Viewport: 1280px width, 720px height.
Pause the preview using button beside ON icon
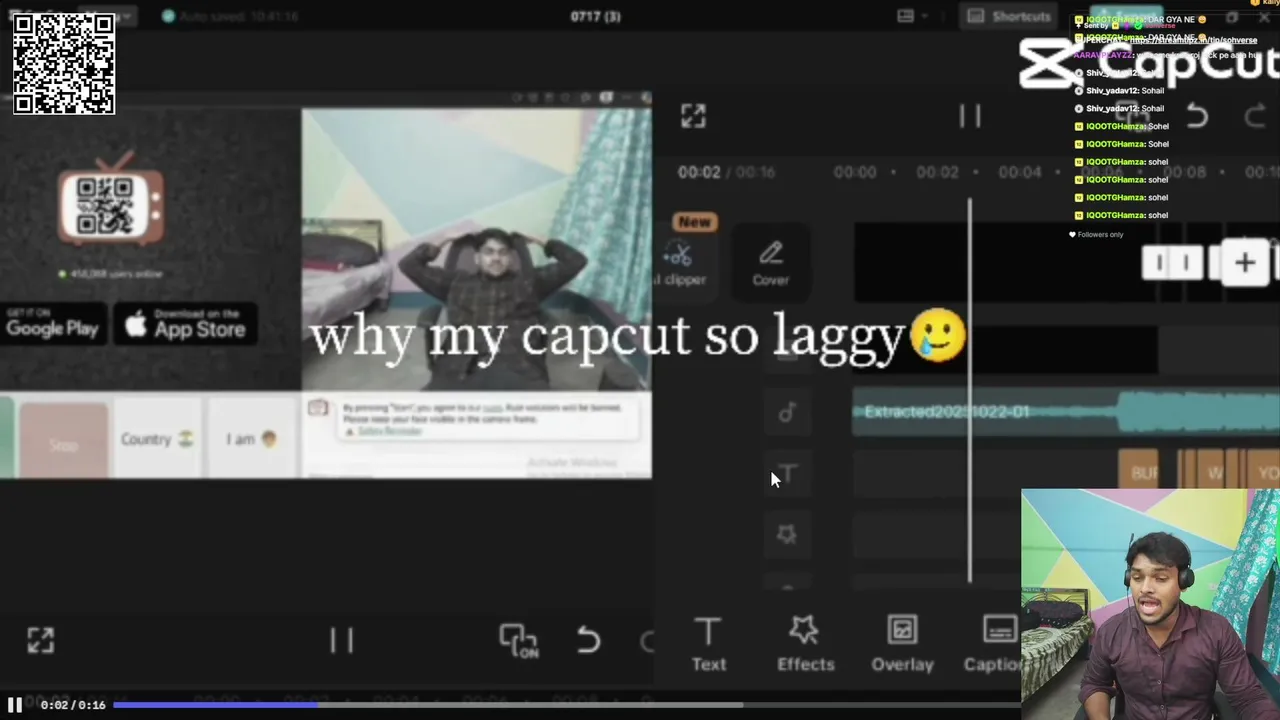(x=341, y=640)
